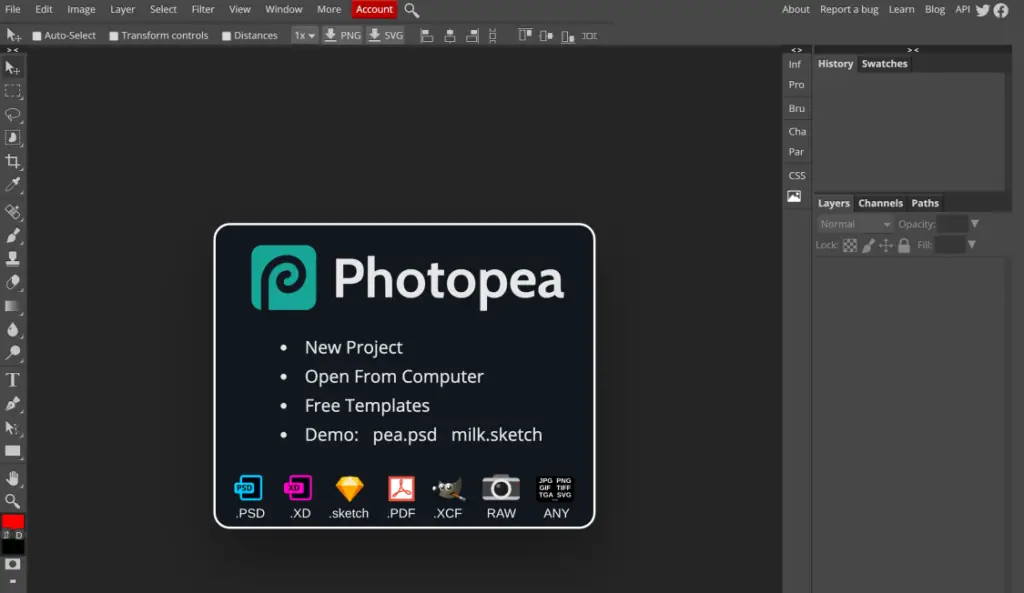The height and width of the screenshot is (593, 1024).
Task: Open Photopea Twitter page icon
Action: (982, 10)
